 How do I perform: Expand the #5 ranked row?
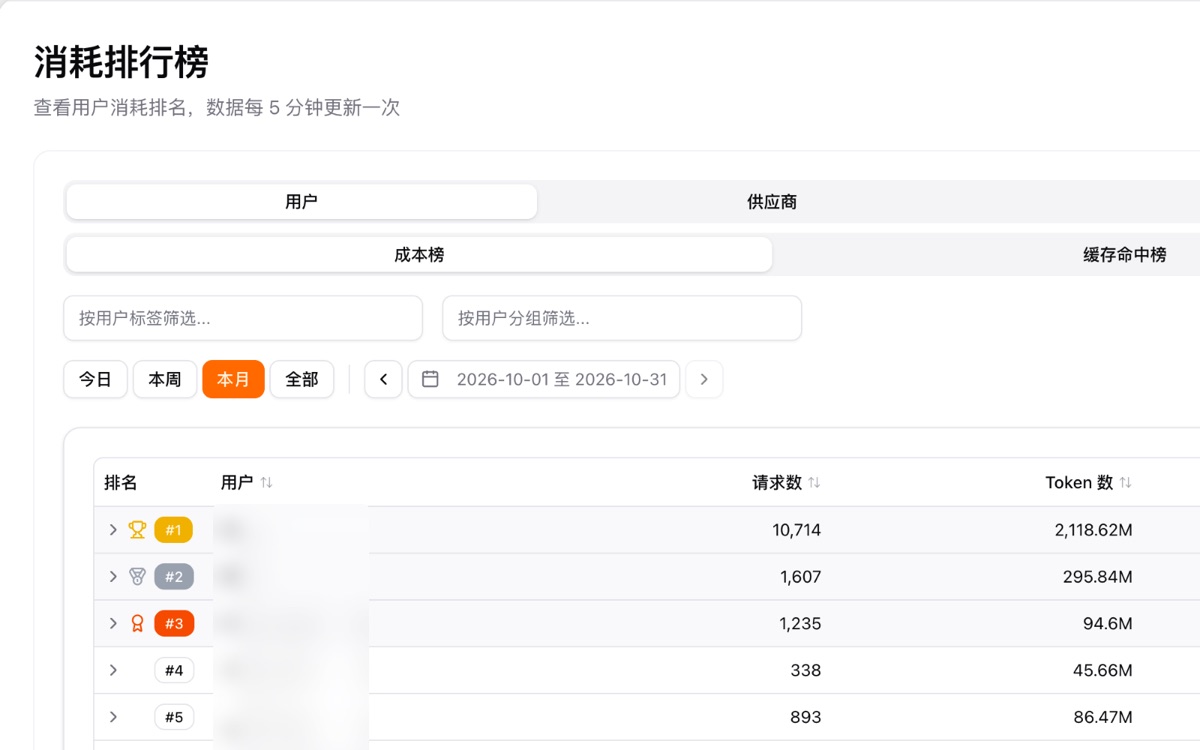pos(113,717)
